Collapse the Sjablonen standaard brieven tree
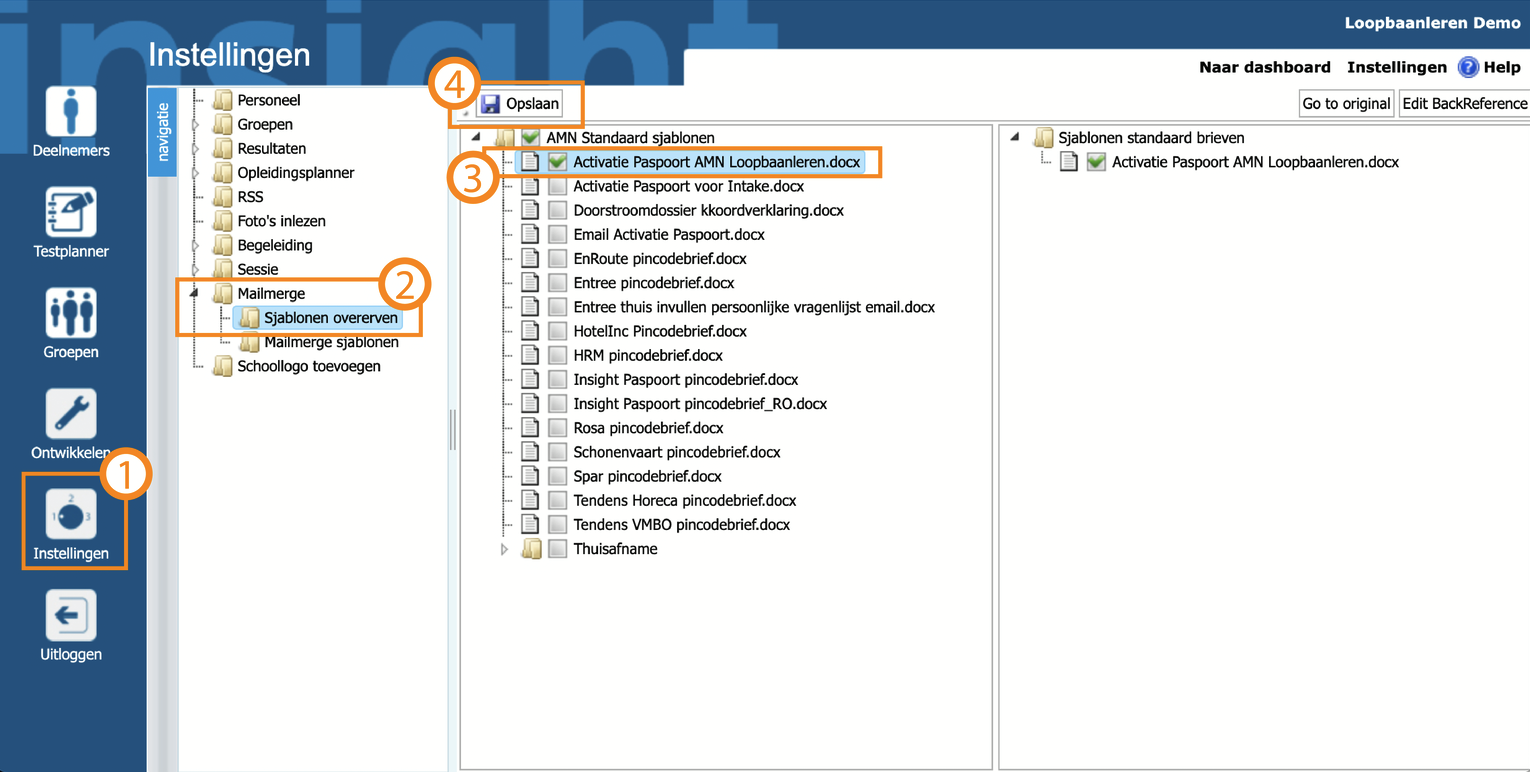Viewport: 1530px width, 772px height. (x=1015, y=137)
